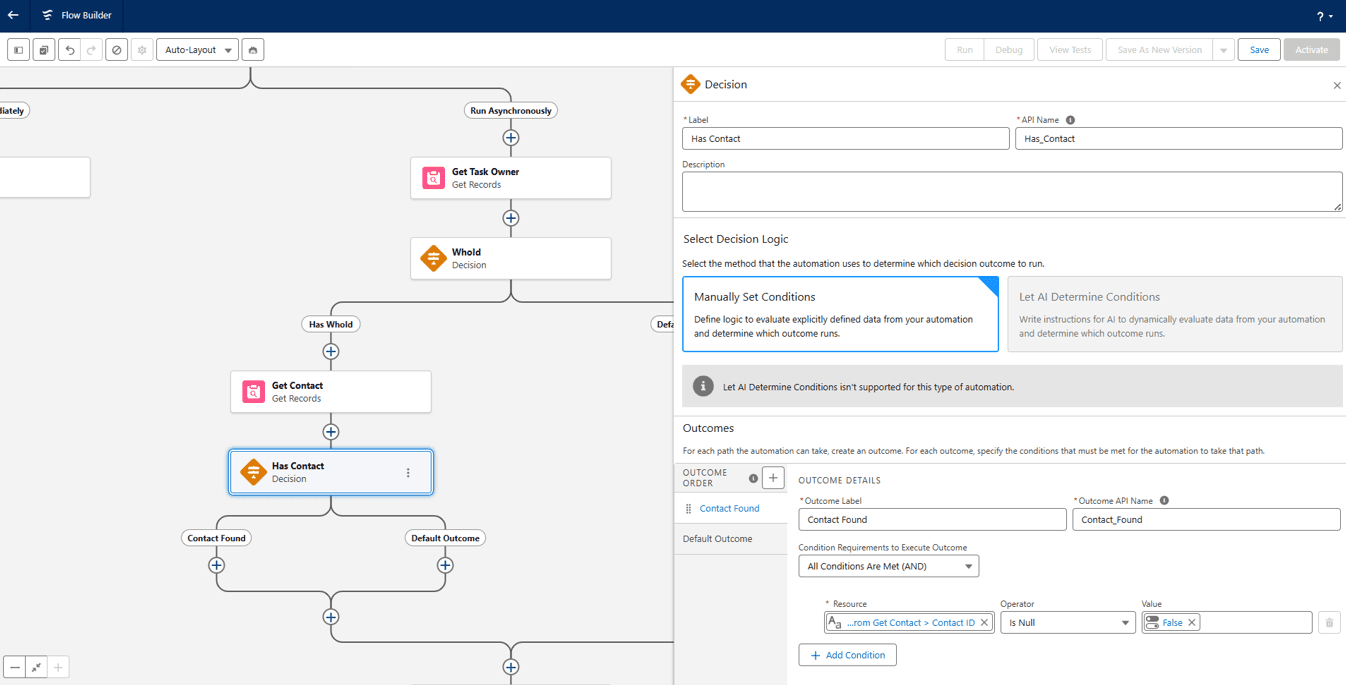Click the drag handle beside Contact Found
Image resolution: width=1346 pixels, height=685 pixels.
coord(688,509)
